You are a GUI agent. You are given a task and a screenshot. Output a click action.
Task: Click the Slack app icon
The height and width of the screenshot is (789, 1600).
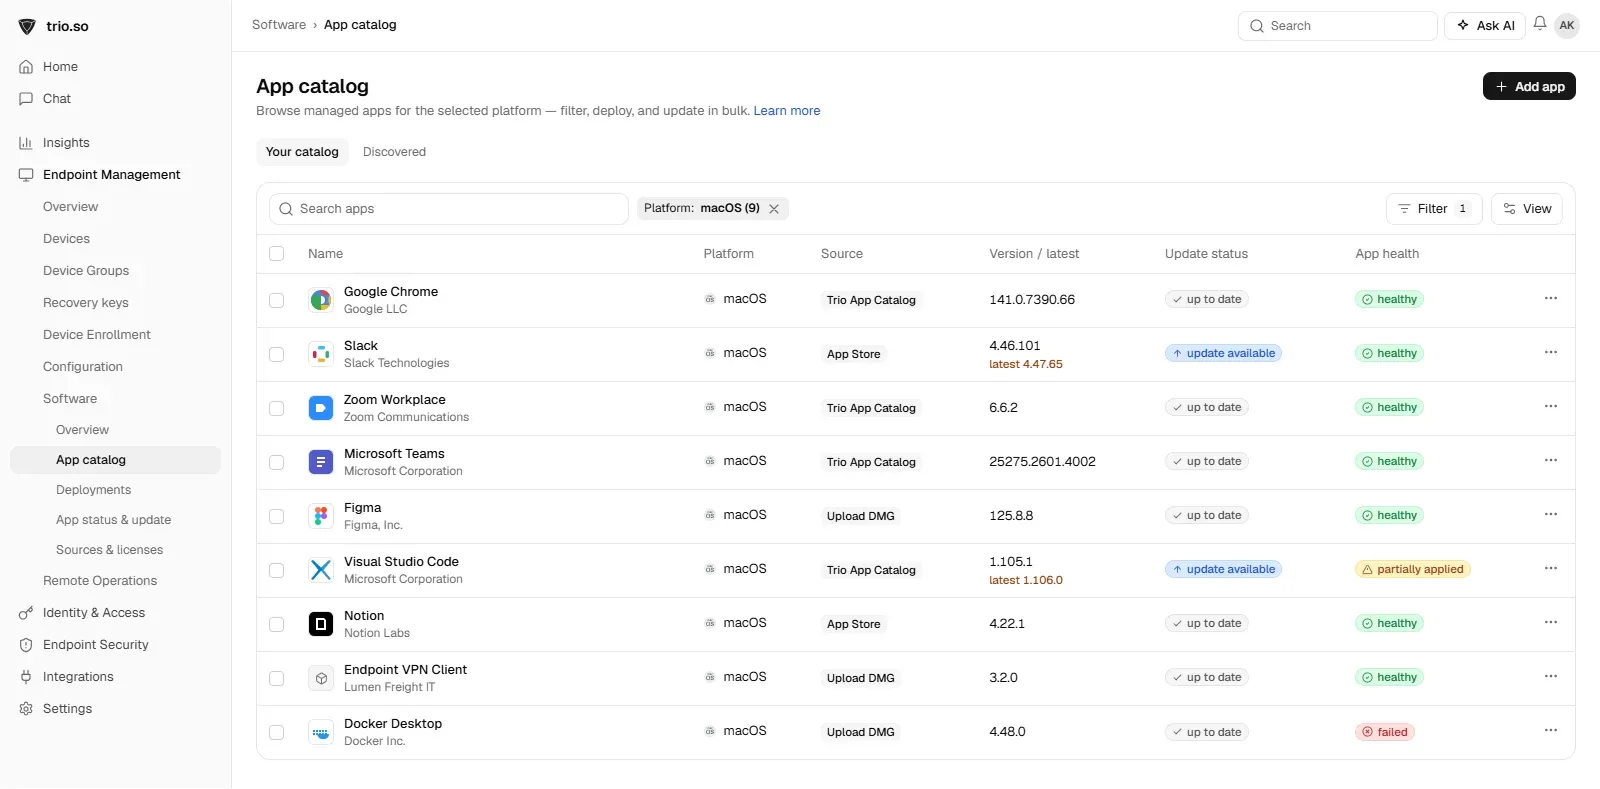click(x=321, y=354)
